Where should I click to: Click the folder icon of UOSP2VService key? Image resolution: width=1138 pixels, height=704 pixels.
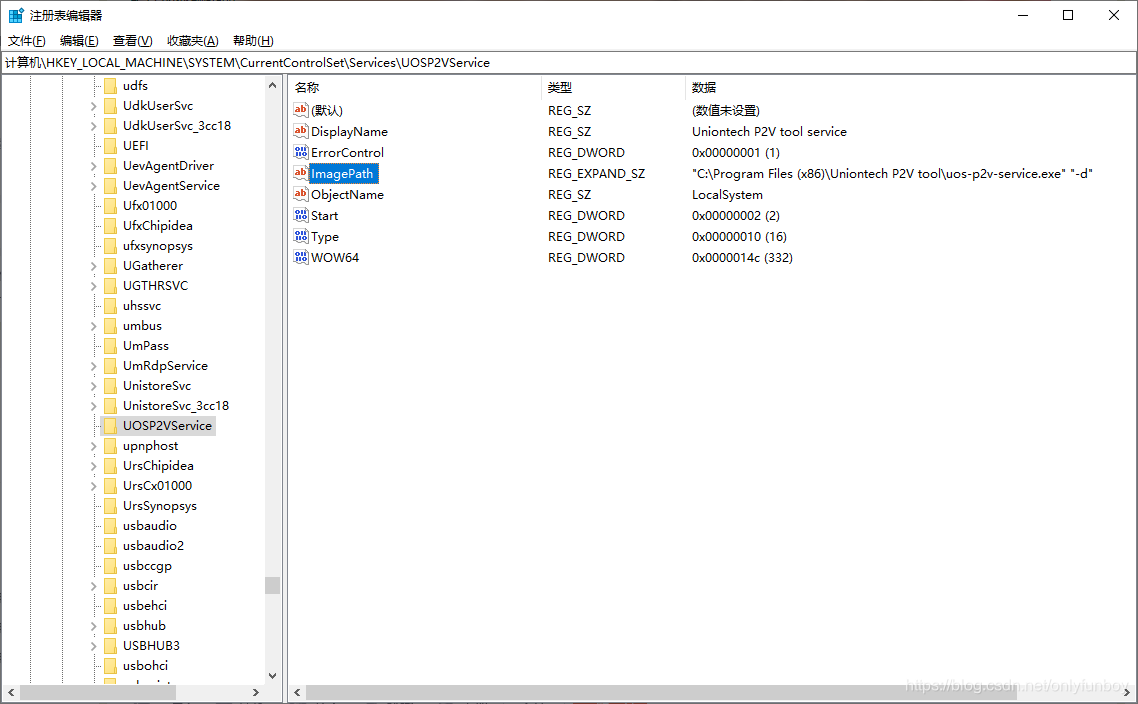pos(110,426)
